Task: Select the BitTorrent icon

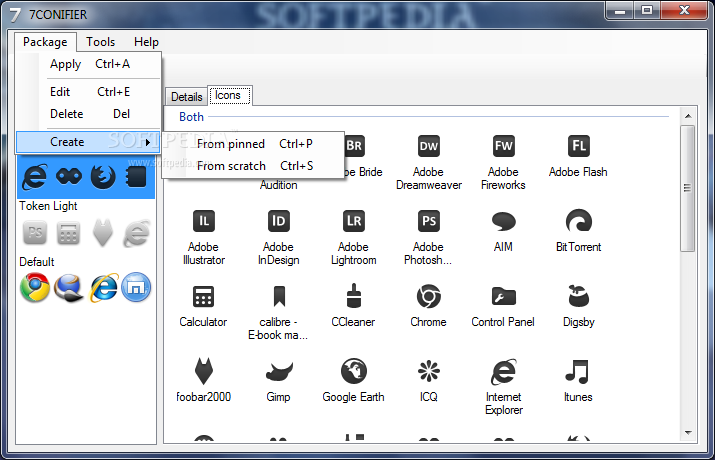Action: (x=579, y=221)
